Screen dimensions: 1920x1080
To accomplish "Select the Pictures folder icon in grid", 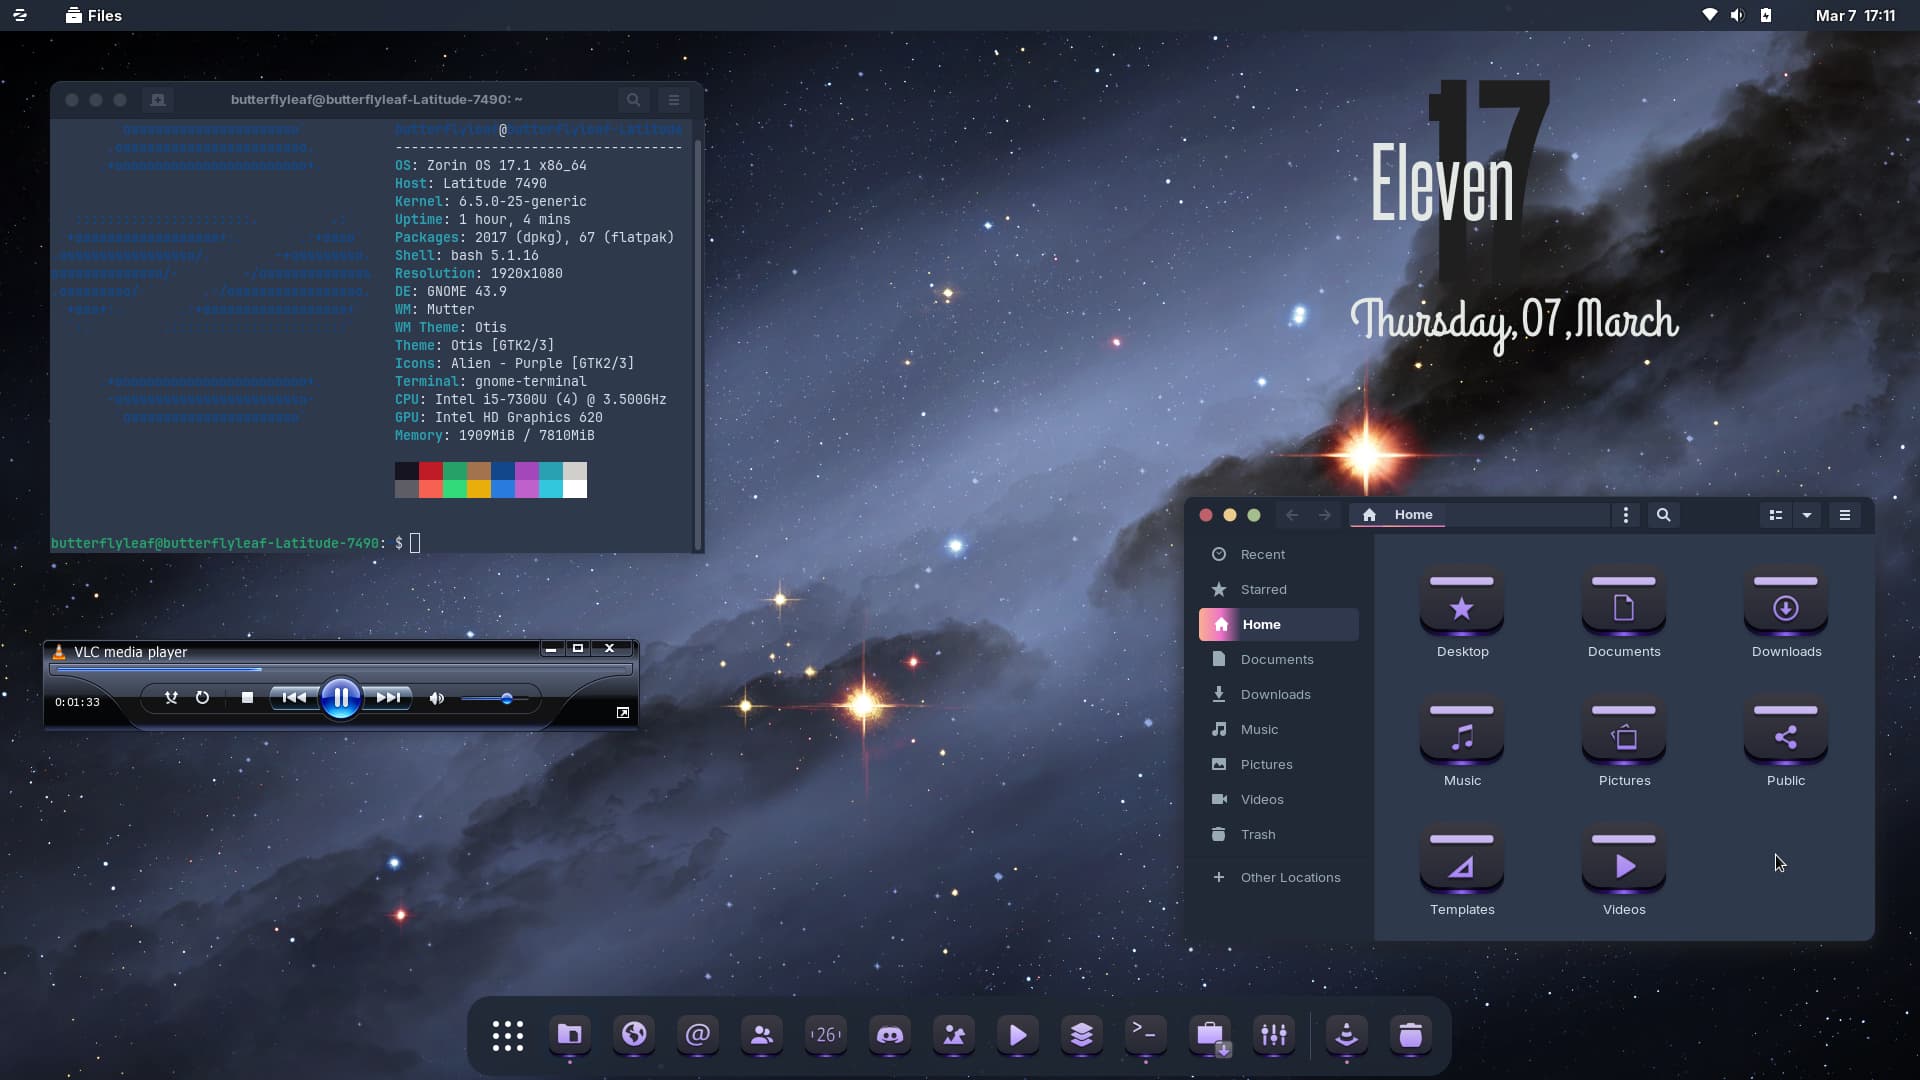I will pos(1624,732).
